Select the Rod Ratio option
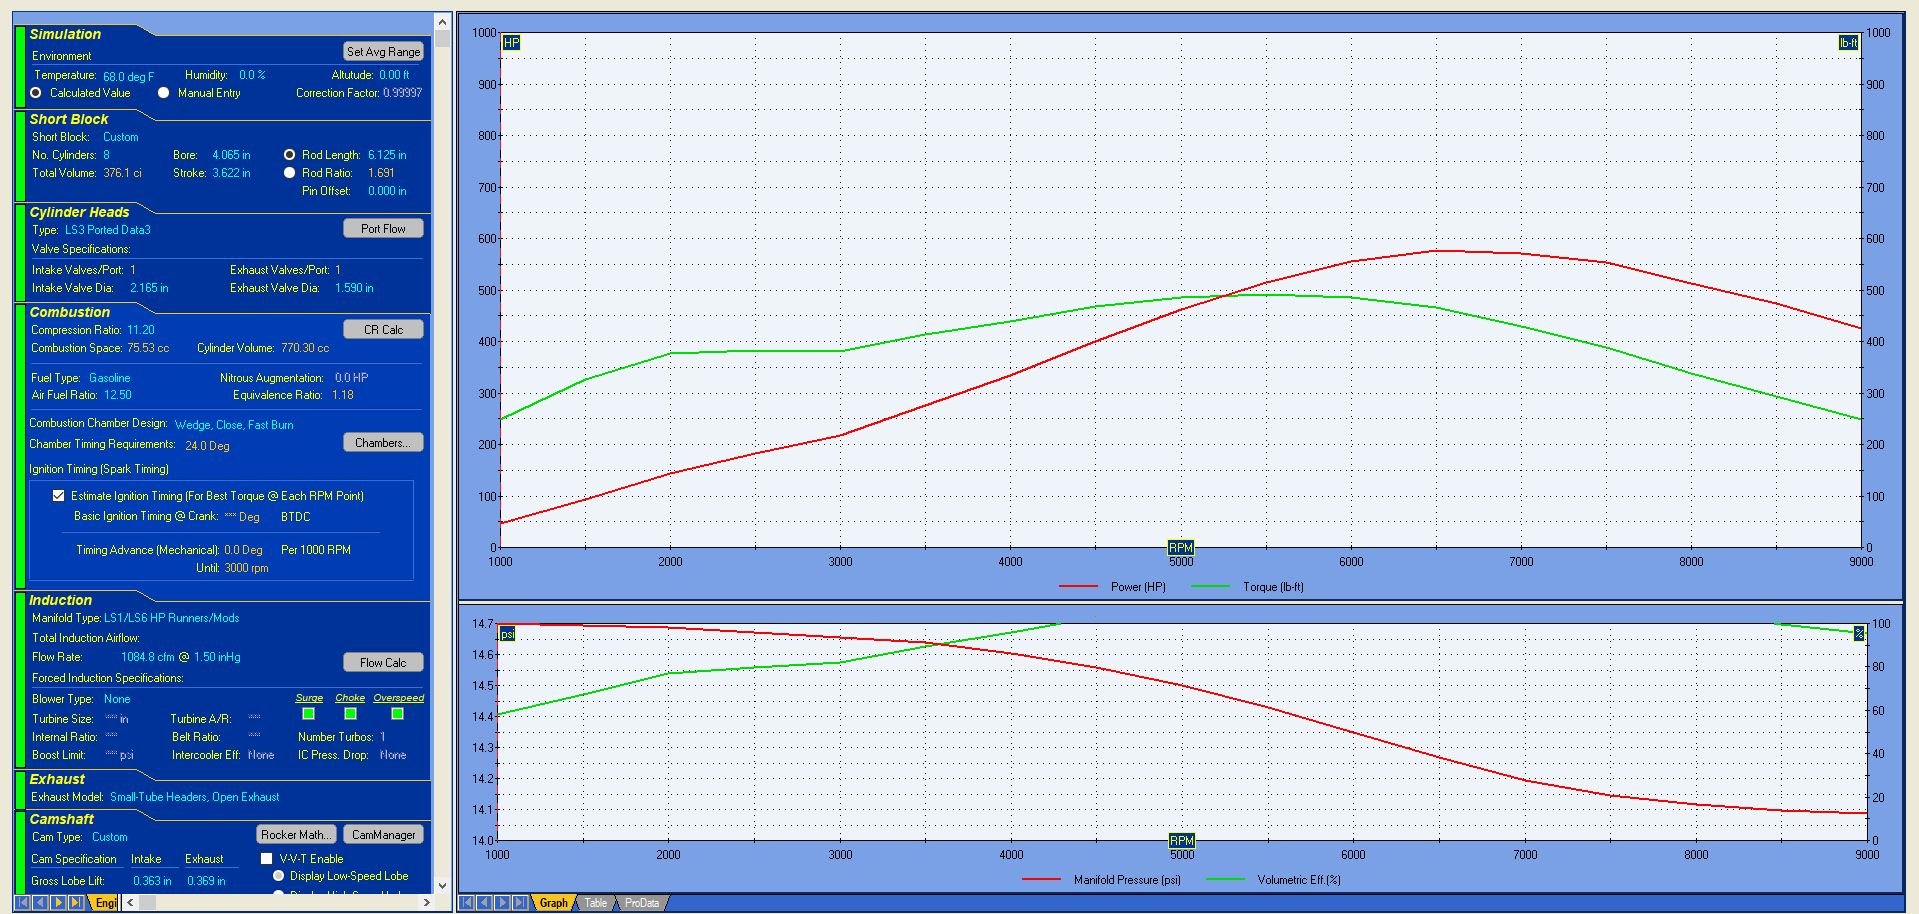The width and height of the screenshot is (1919, 914). (x=289, y=172)
